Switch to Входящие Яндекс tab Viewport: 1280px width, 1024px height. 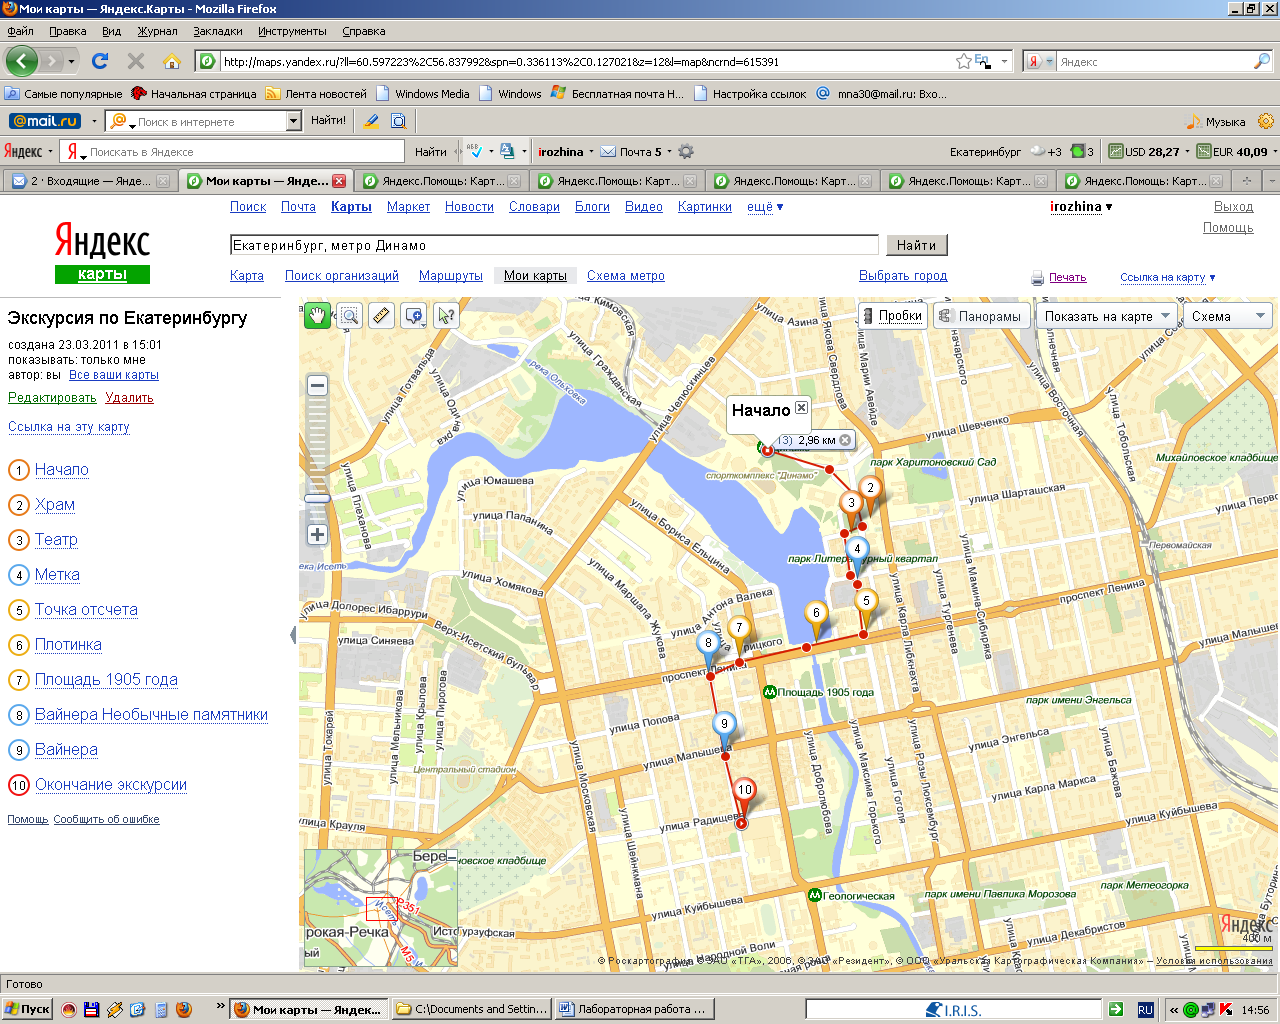click(x=88, y=181)
